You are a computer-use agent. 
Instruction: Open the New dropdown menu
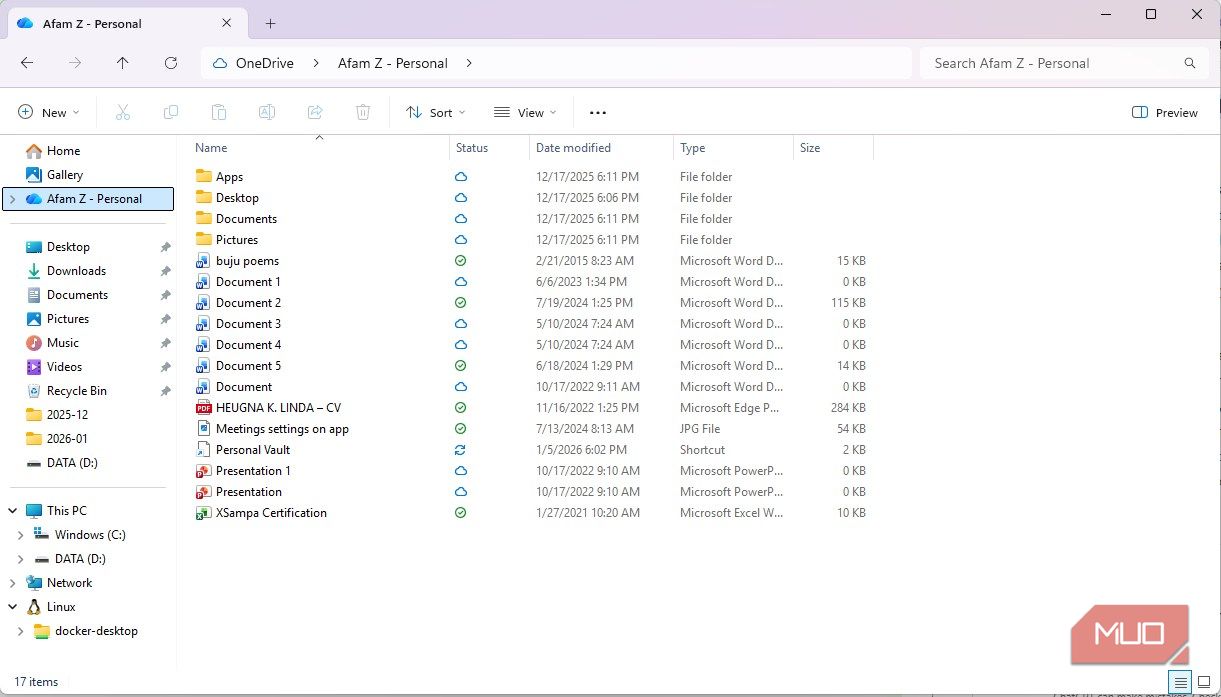48,113
